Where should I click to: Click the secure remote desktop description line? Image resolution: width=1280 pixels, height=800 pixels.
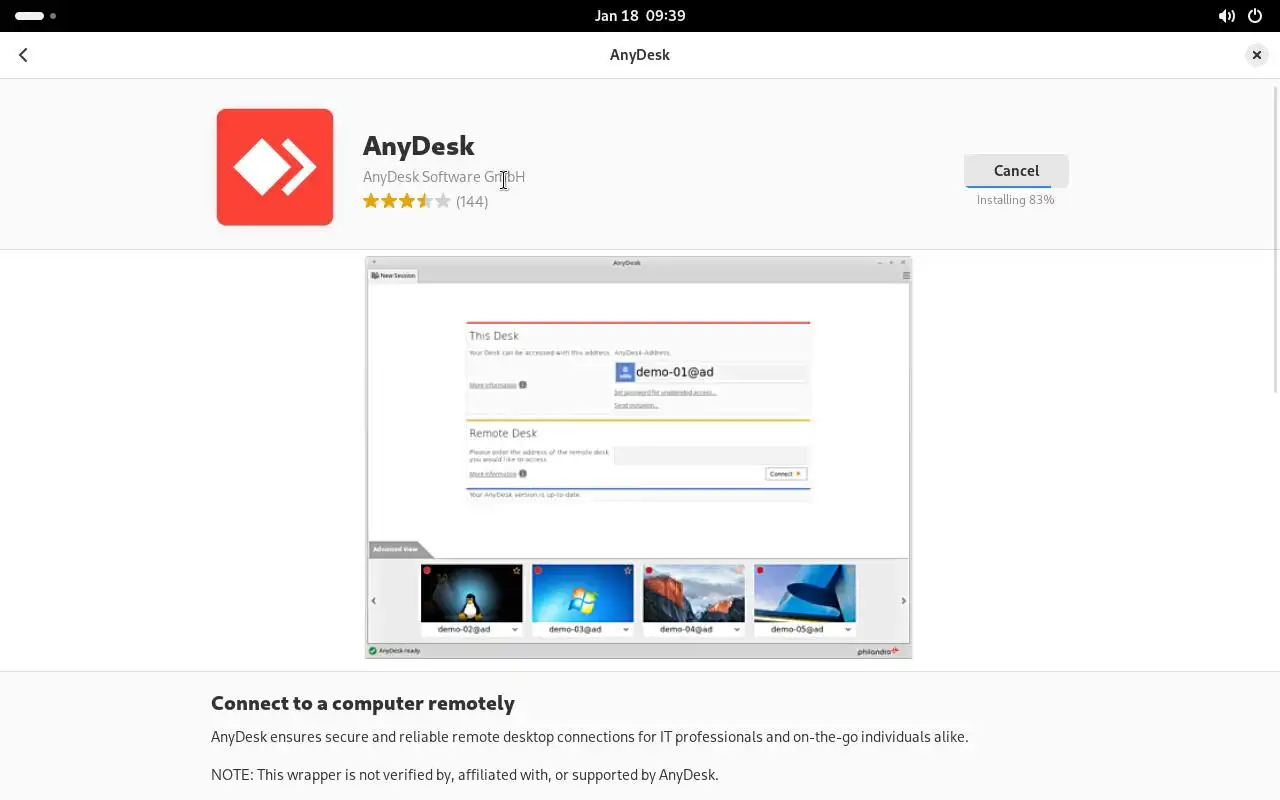[590, 737]
